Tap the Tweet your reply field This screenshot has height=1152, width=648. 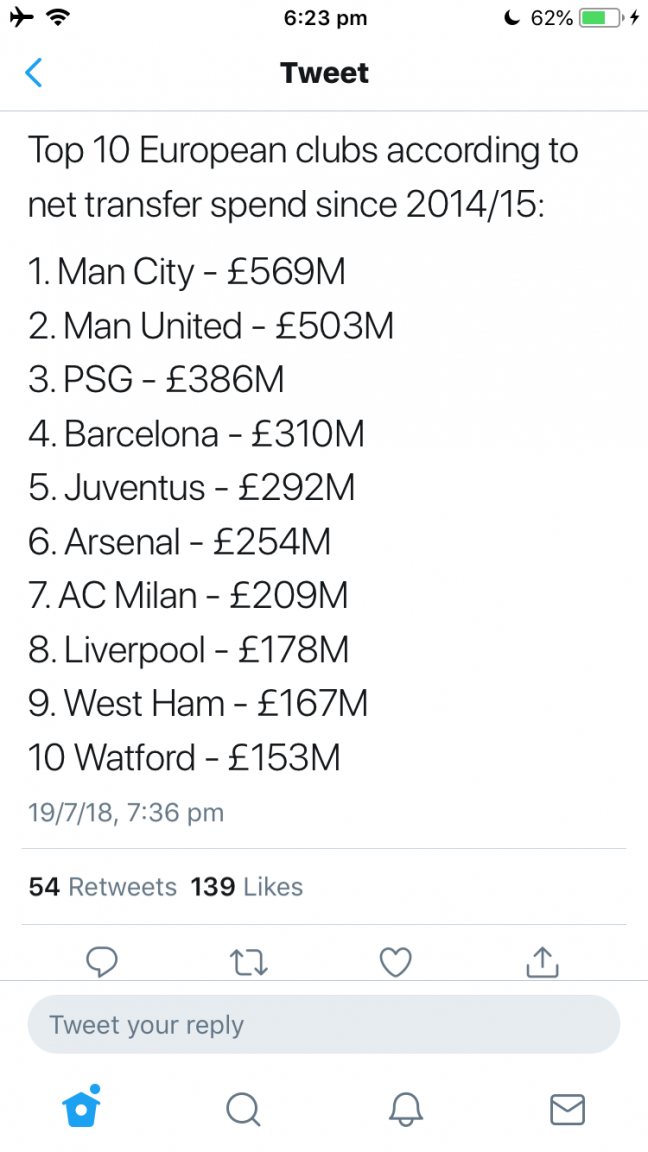pyautogui.click(x=324, y=1025)
